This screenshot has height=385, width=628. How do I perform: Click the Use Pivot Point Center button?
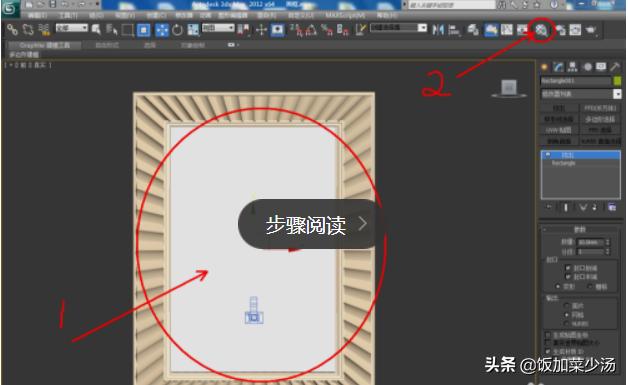click(243, 30)
